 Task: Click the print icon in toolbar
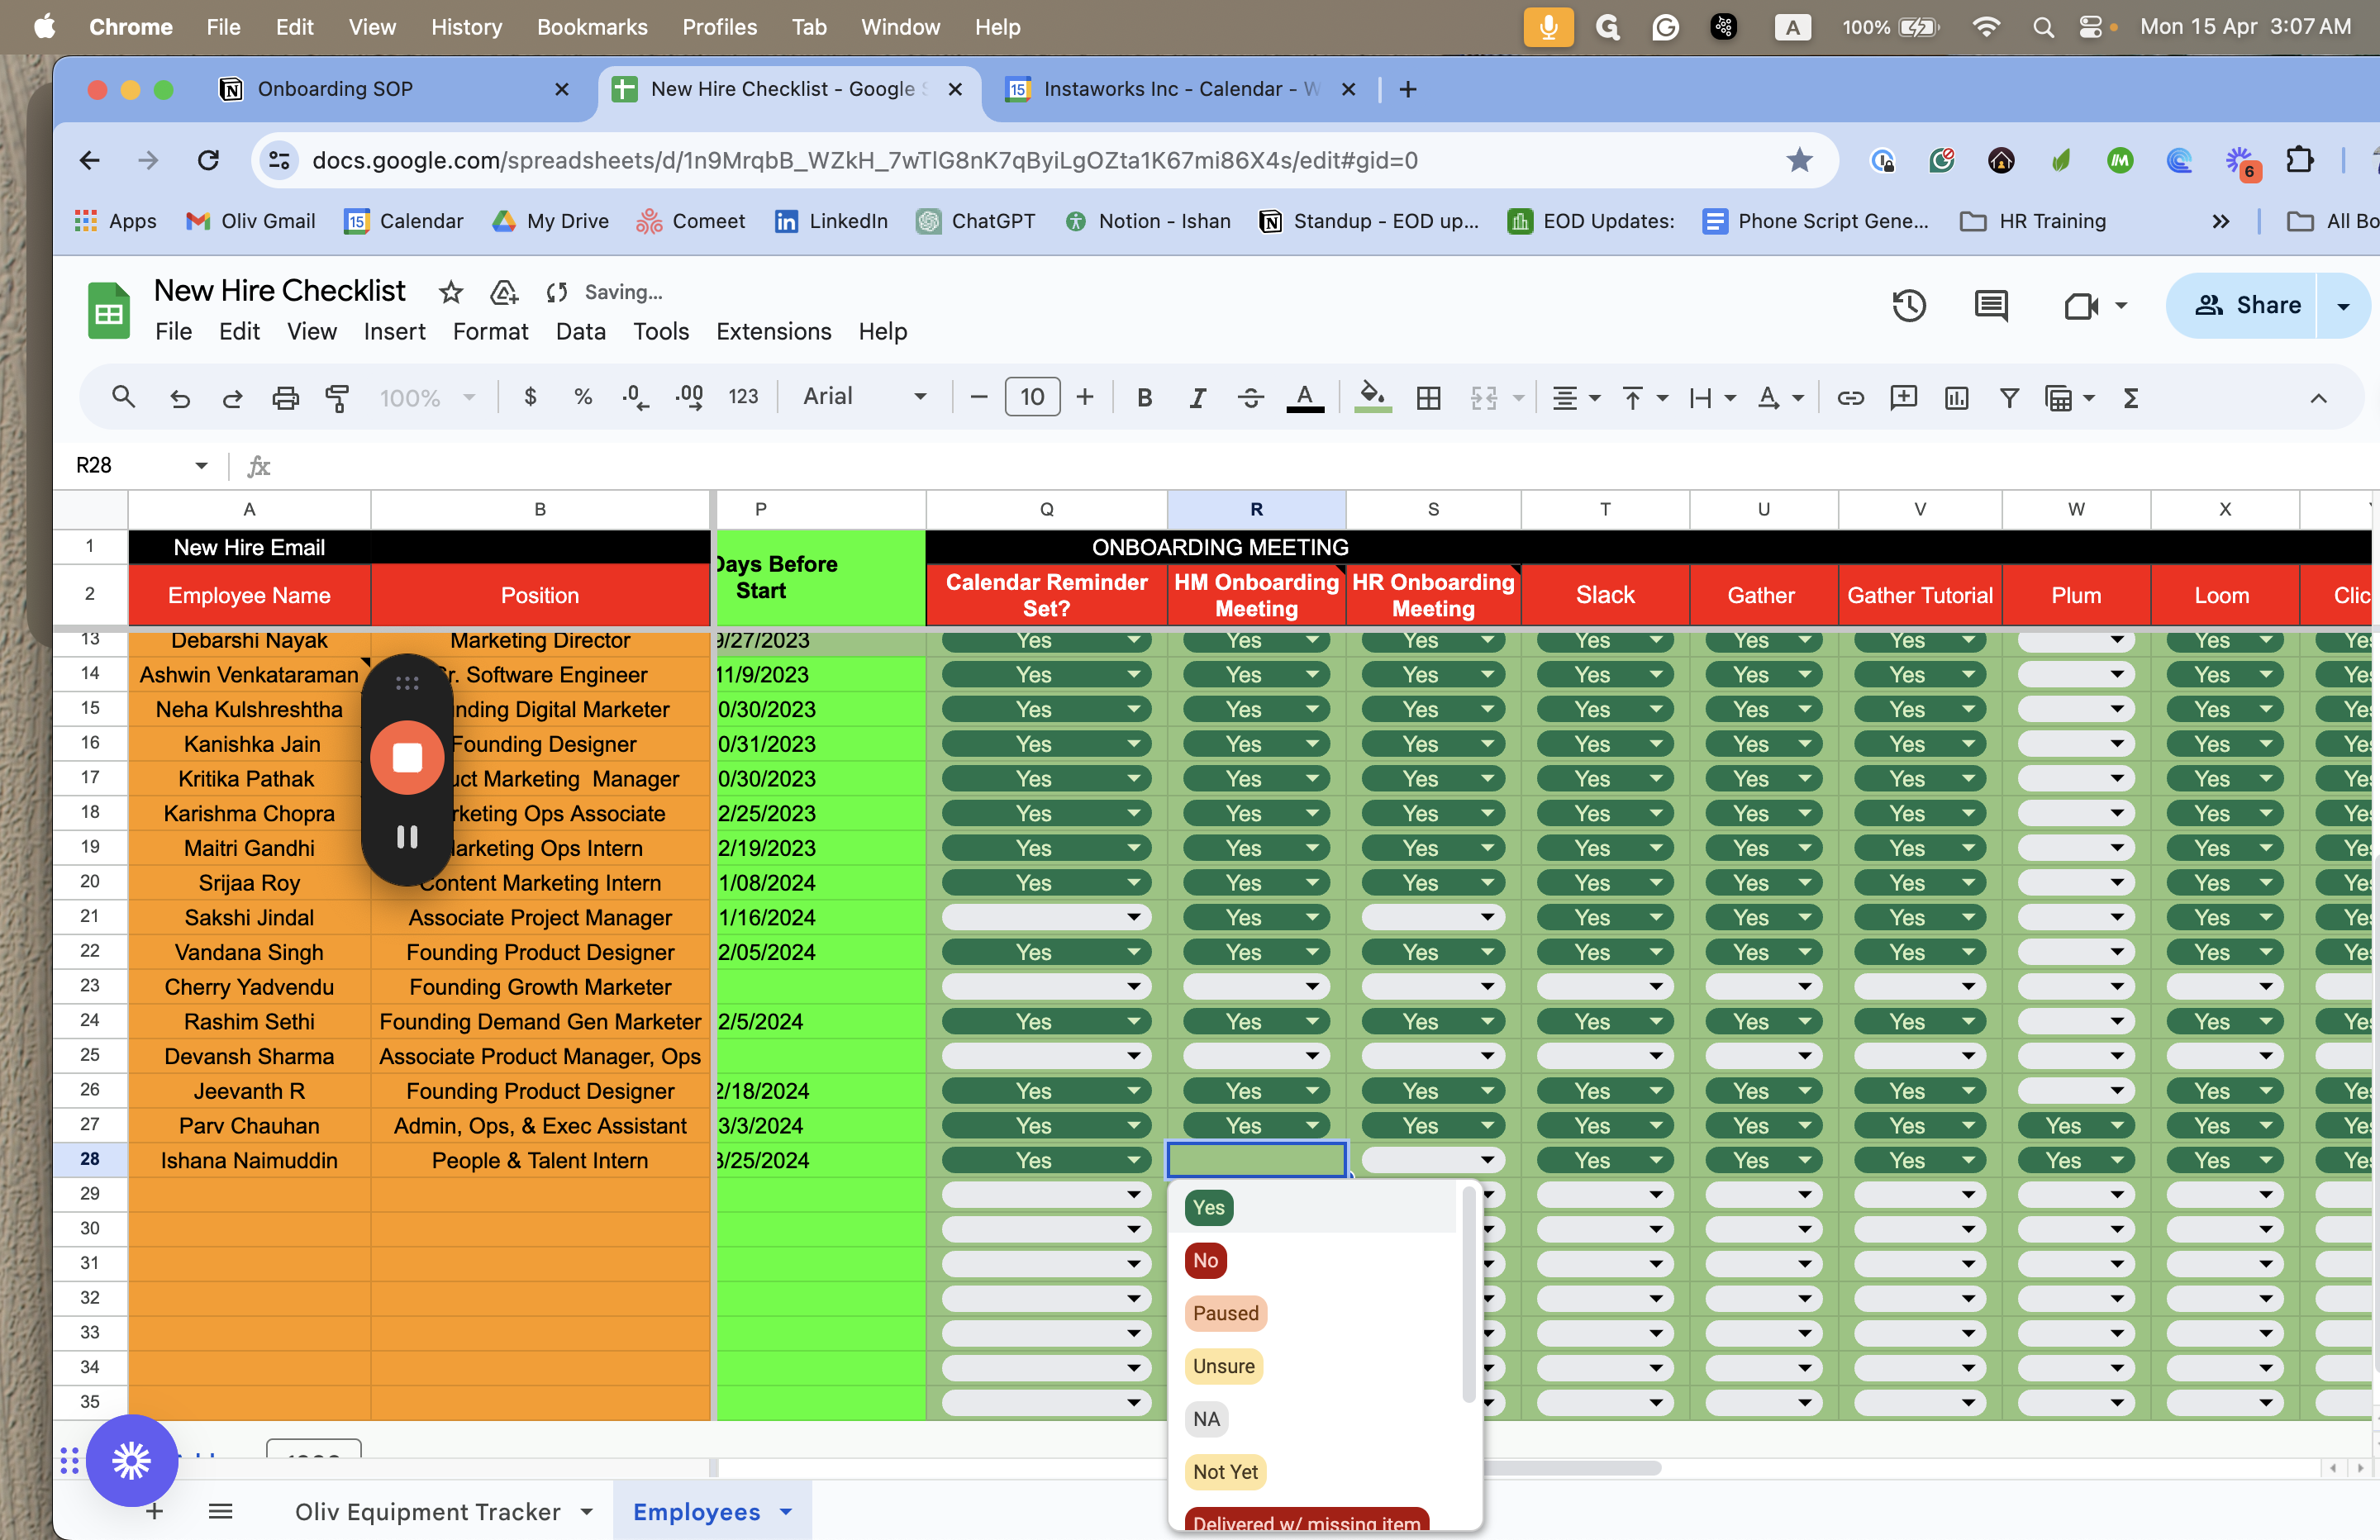285,398
